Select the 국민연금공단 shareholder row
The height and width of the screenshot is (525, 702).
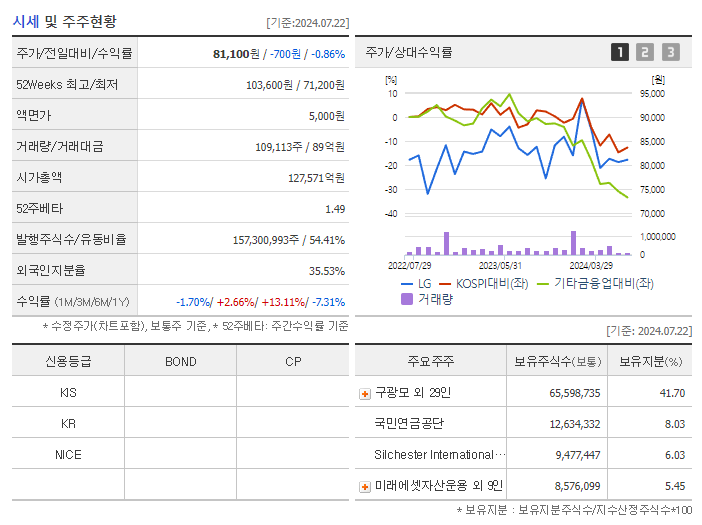[x=523, y=423]
